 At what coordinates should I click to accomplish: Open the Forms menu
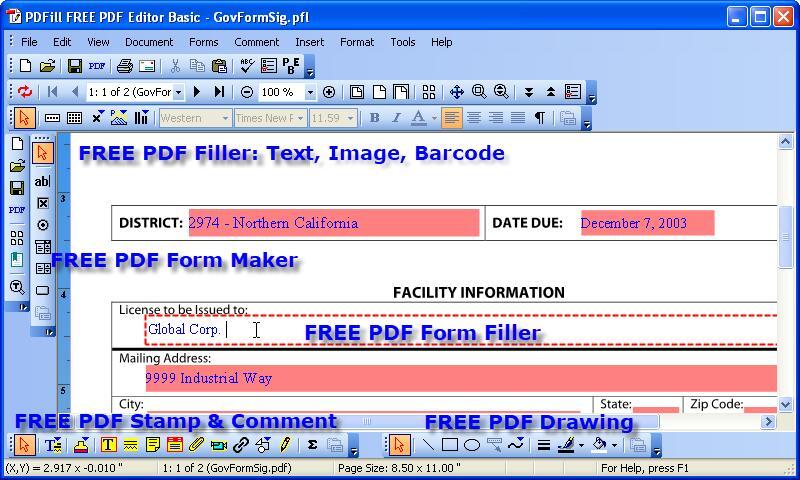click(204, 42)
